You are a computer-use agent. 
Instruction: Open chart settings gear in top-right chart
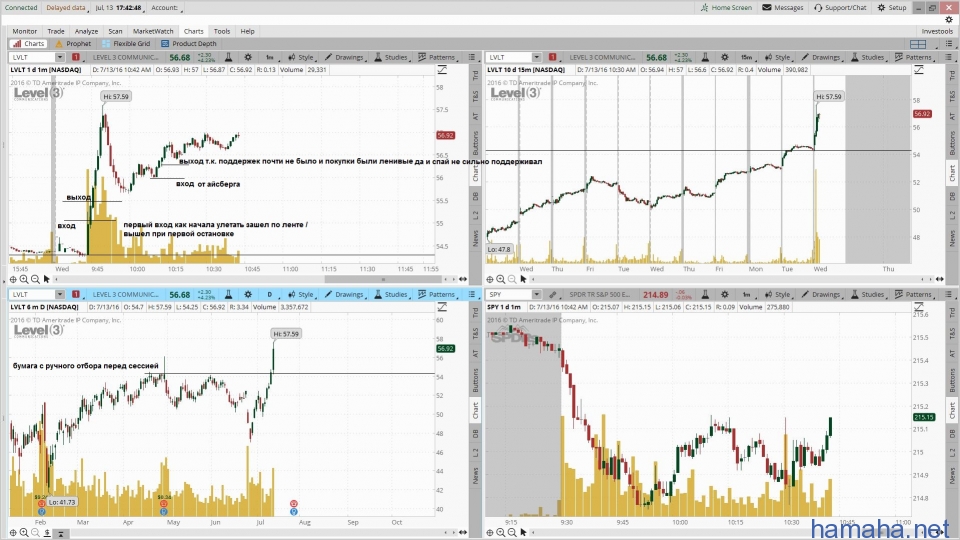[x=724, y=57]
